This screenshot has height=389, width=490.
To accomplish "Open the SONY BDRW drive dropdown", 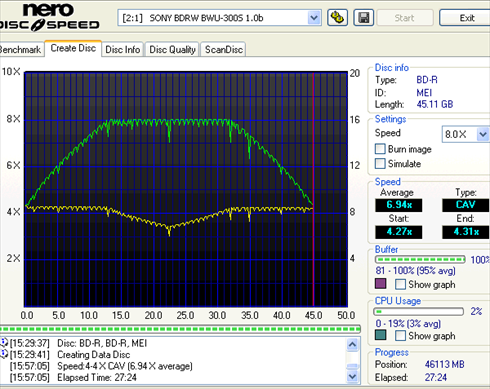I will click(x=313, y=18).
